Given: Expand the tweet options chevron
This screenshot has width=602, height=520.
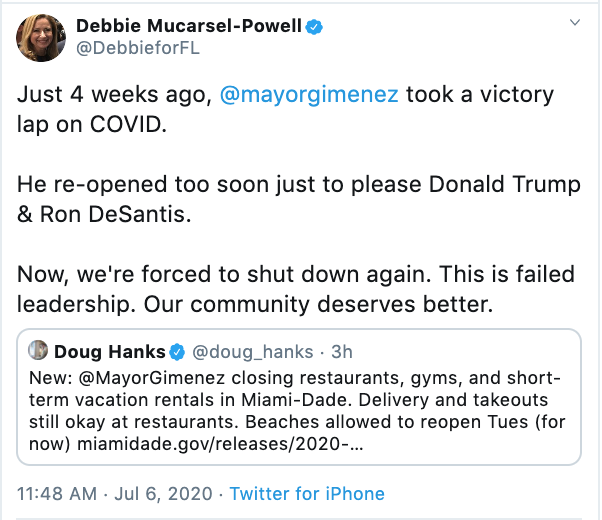Looking at the screenshot, I should pyautogui.click(x=574, y=22).
